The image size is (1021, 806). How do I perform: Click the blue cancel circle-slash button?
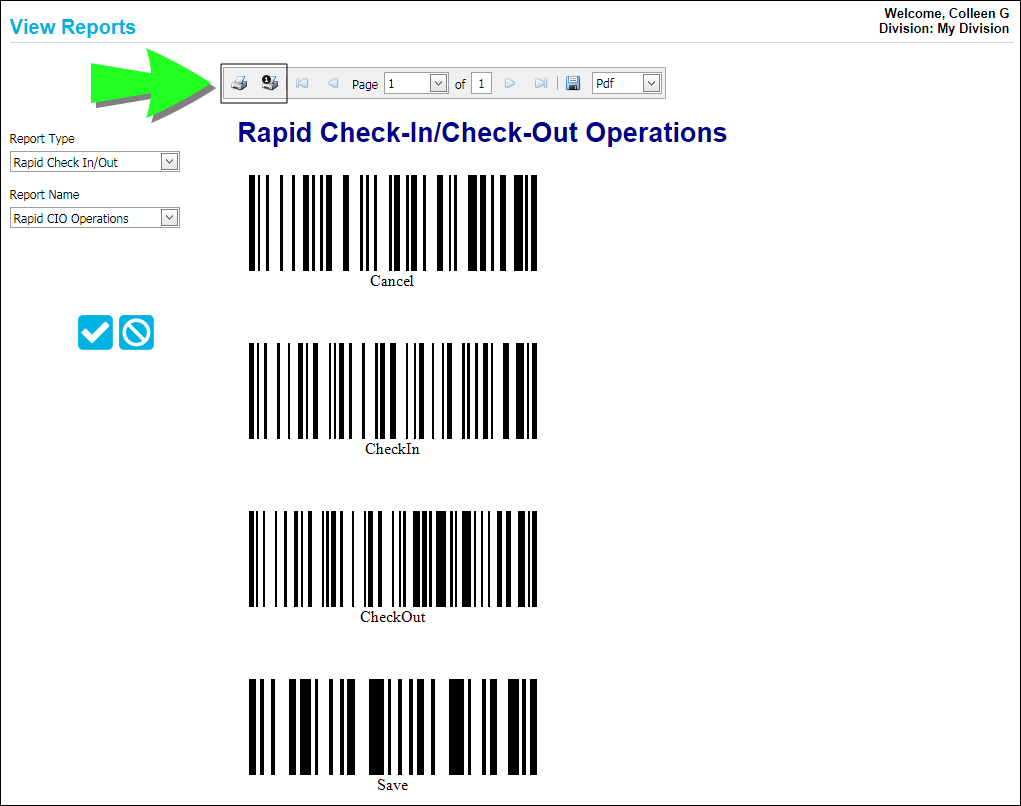pos(136,333)
